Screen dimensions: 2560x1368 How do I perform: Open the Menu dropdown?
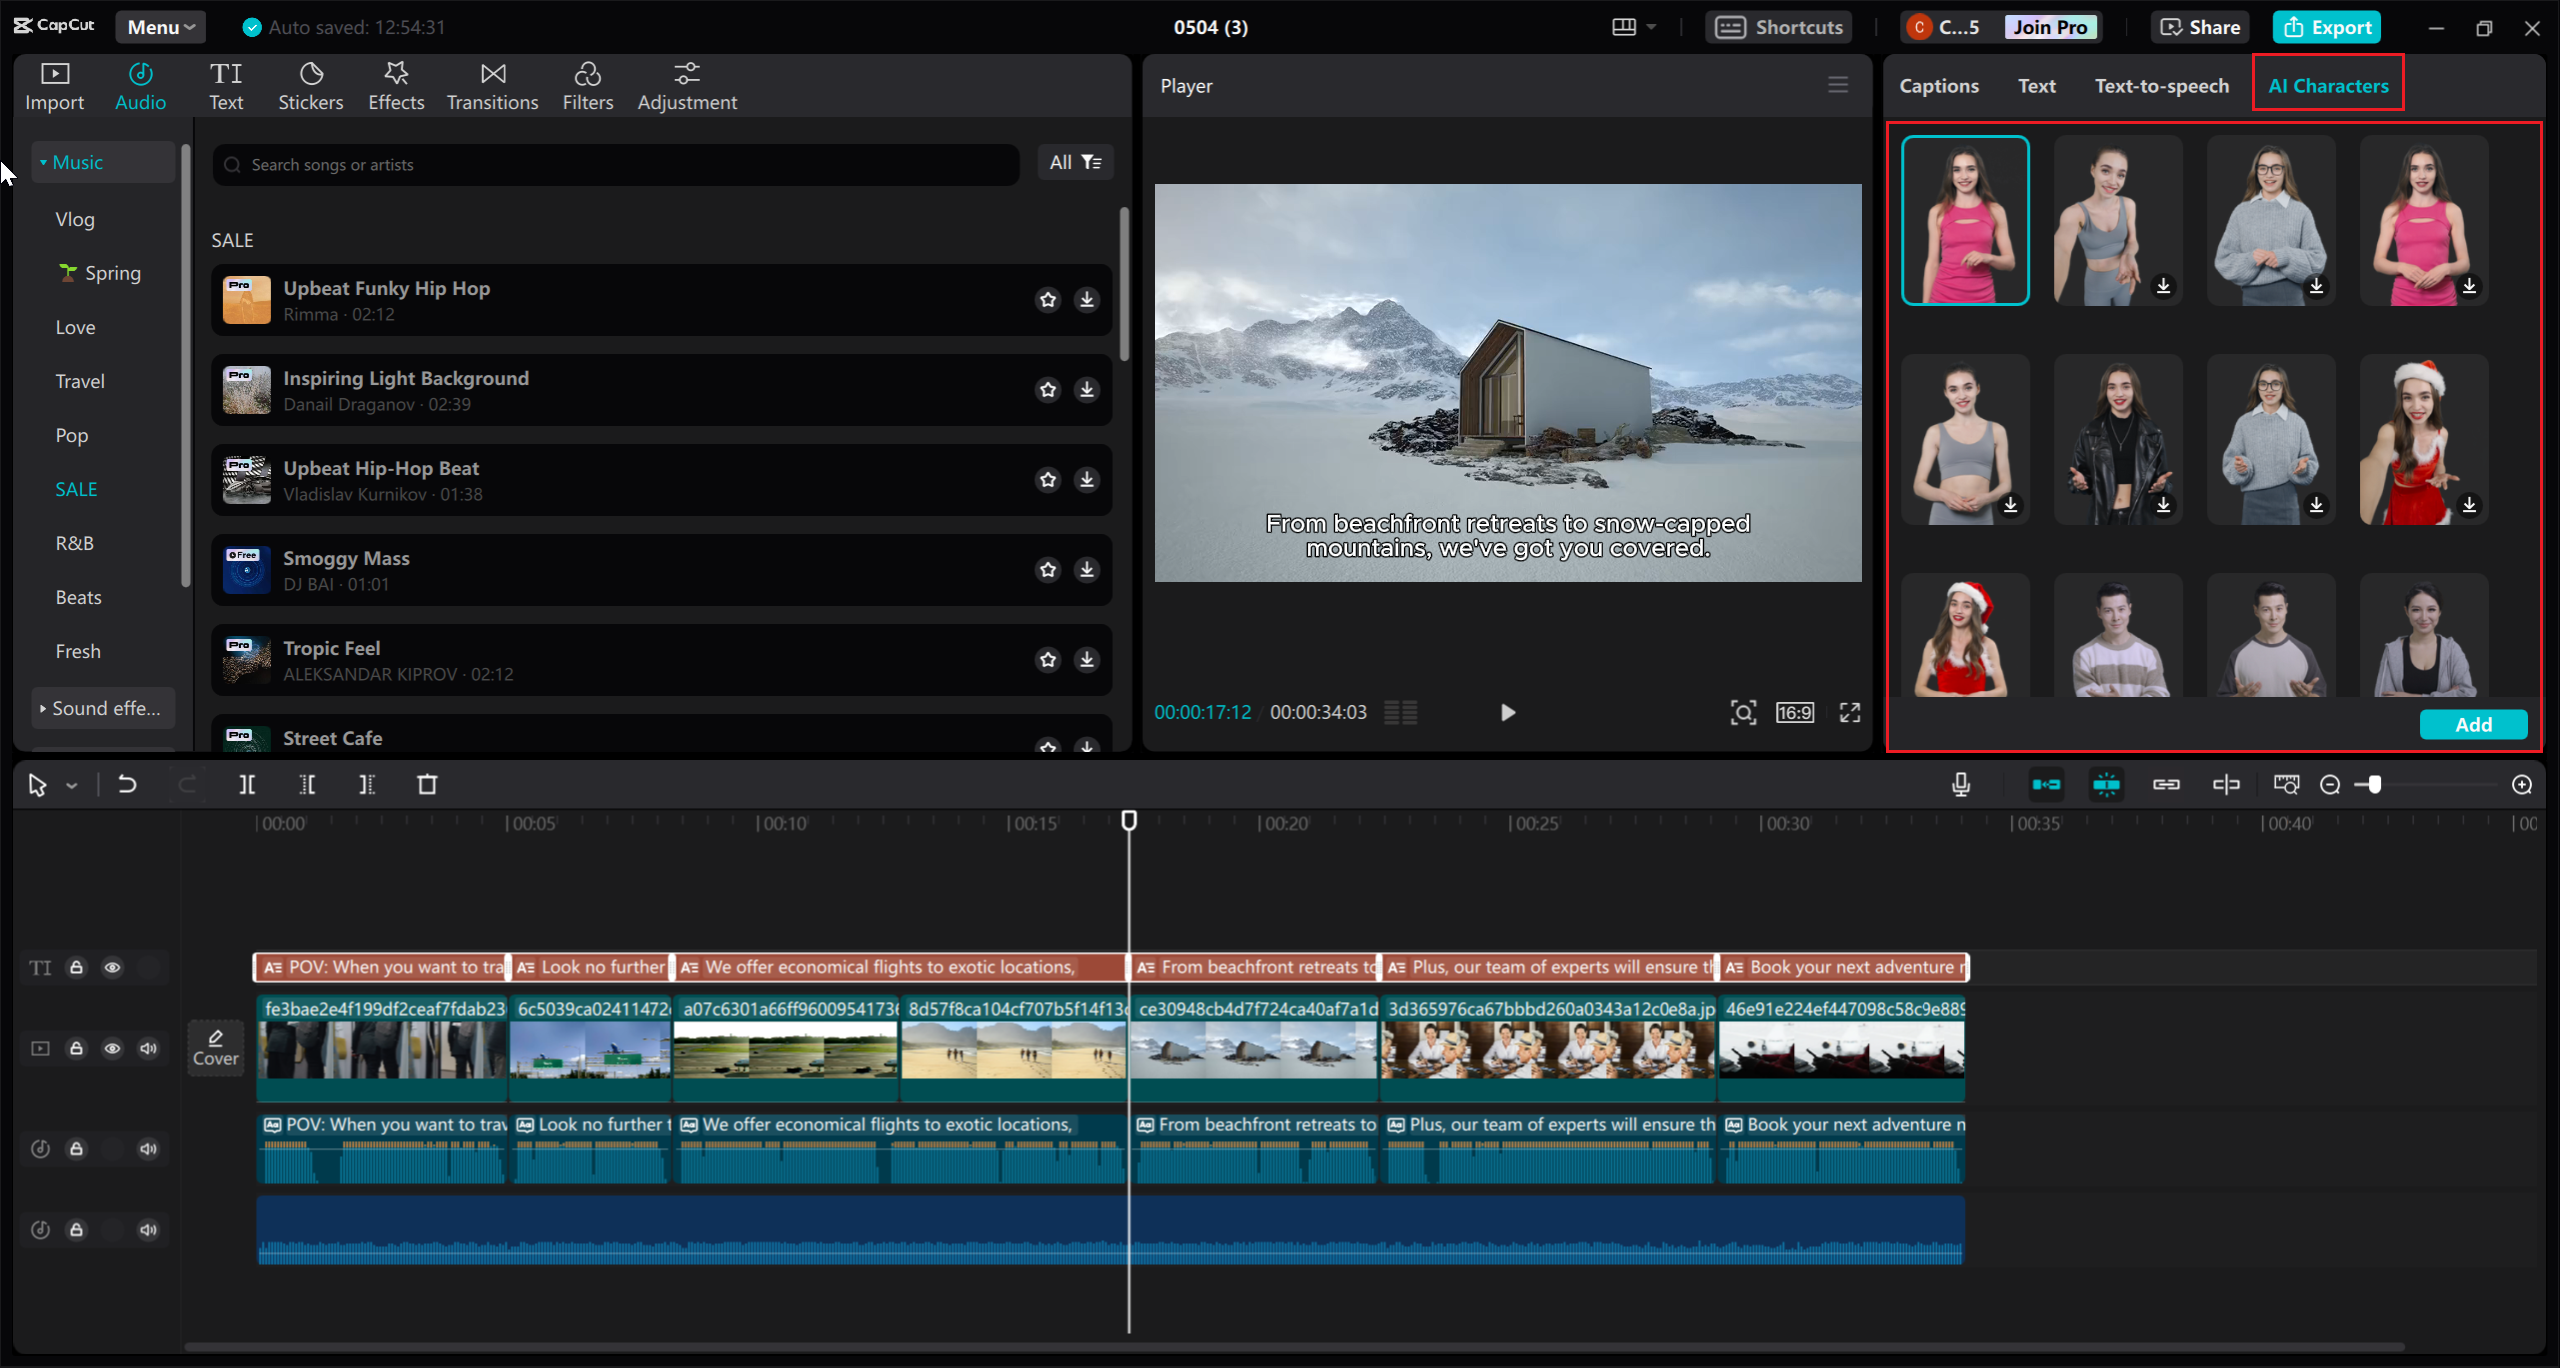[x=161, y=27]
